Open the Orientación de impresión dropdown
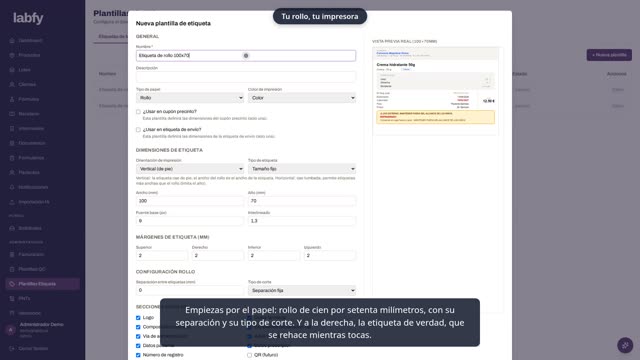The height and width of the screenshot is (360, 640). (x=190, y=169)
